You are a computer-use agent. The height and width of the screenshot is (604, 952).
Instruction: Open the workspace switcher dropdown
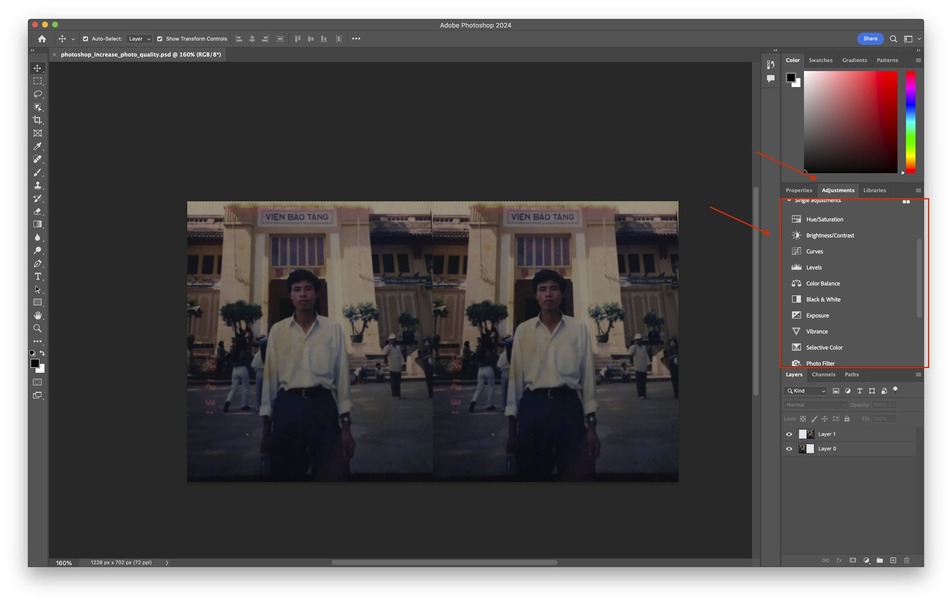click(911, 39)
